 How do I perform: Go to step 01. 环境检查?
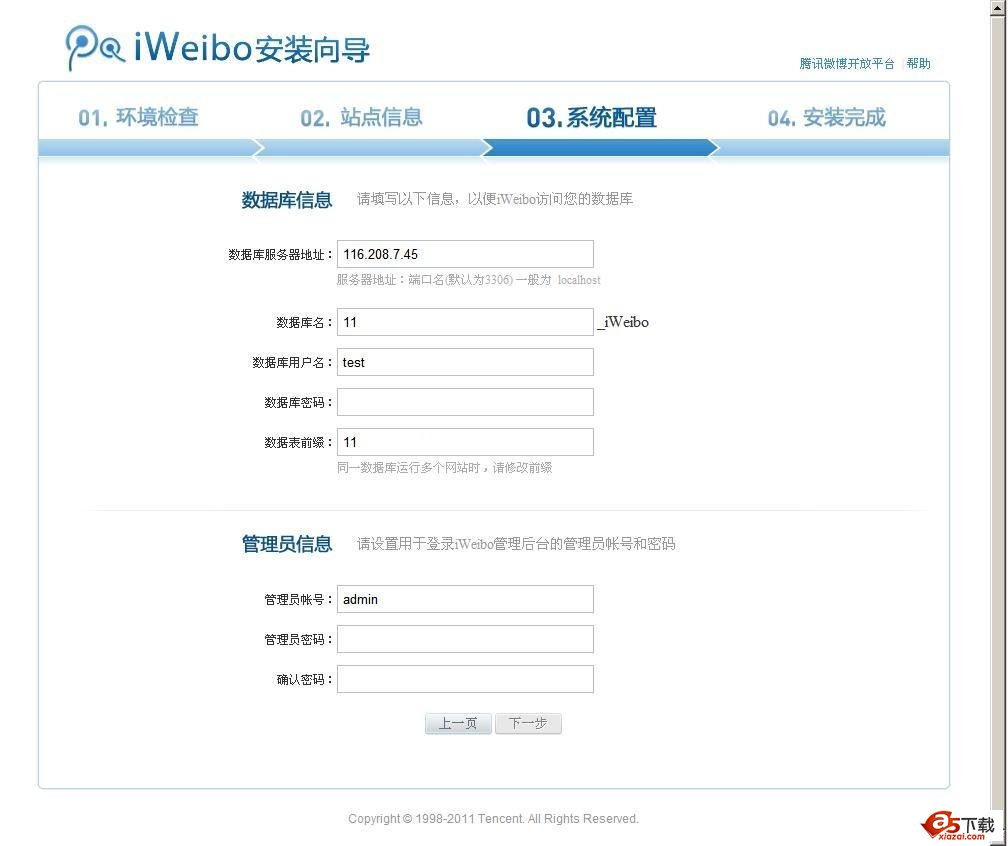click(x=138, y=118)
